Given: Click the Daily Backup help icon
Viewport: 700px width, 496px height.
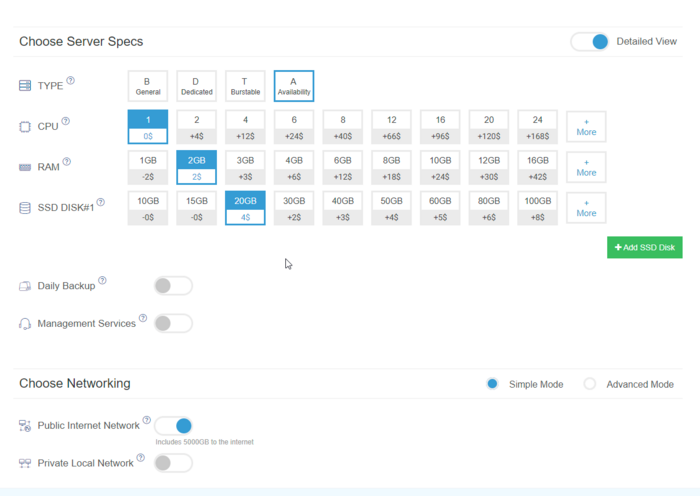Looking at the screenshot, I should click(x=103, y=281).
